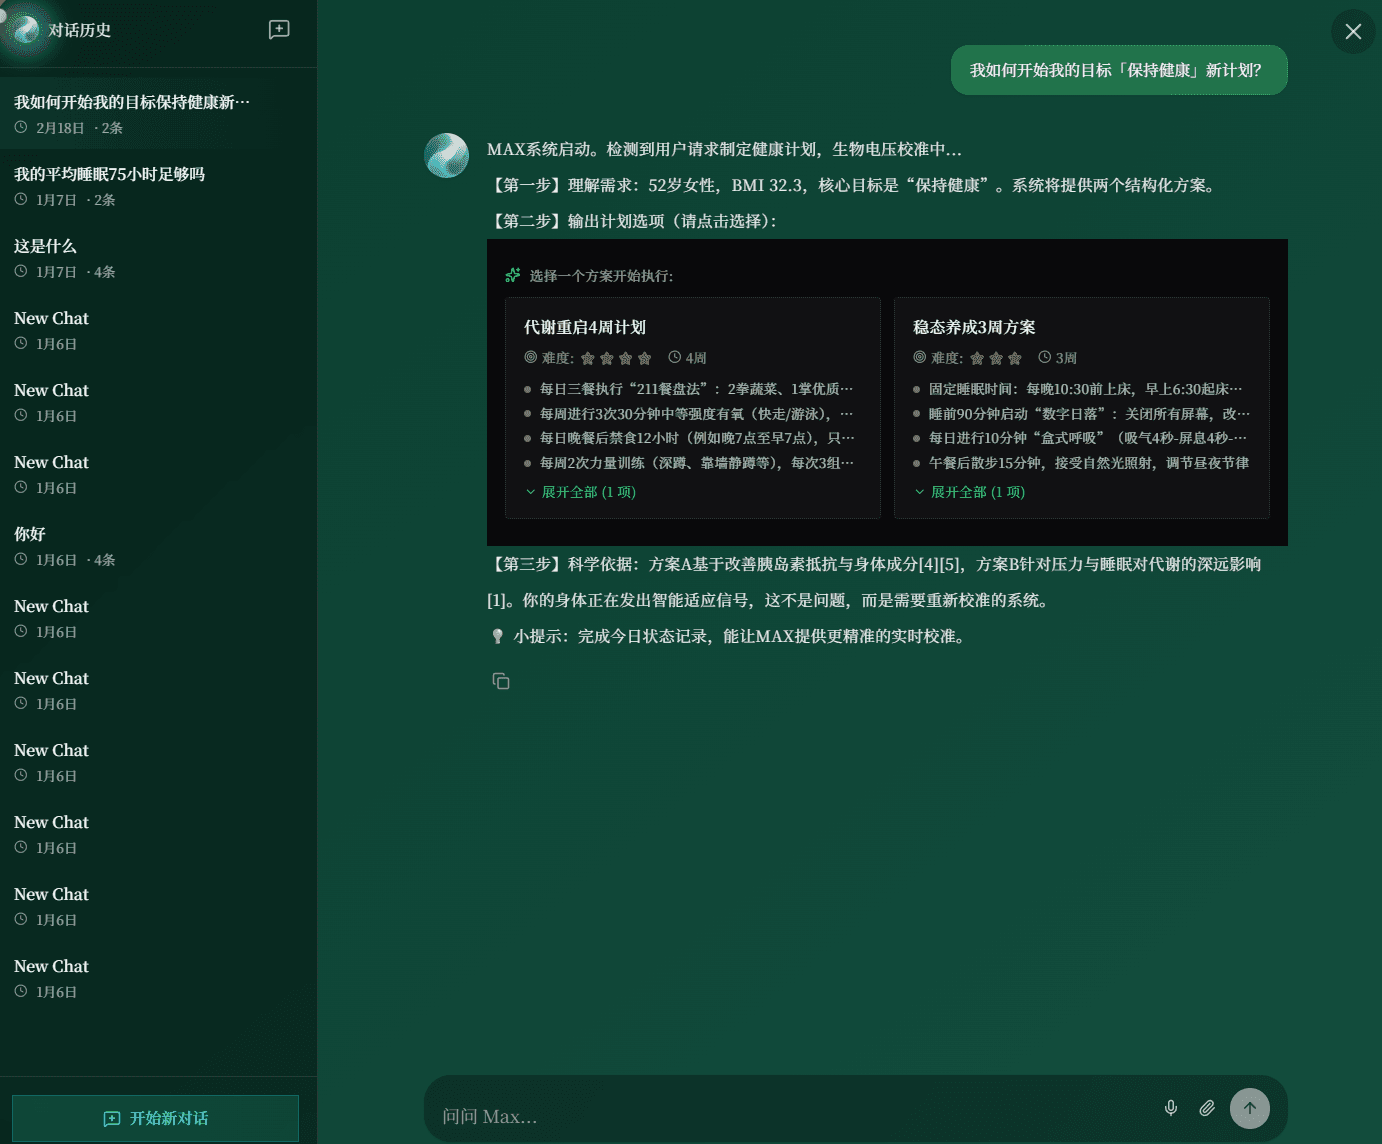Click the three-star difficulty rating
The width and height of the screenshot is (1382, 1144).
pos(996,358)
